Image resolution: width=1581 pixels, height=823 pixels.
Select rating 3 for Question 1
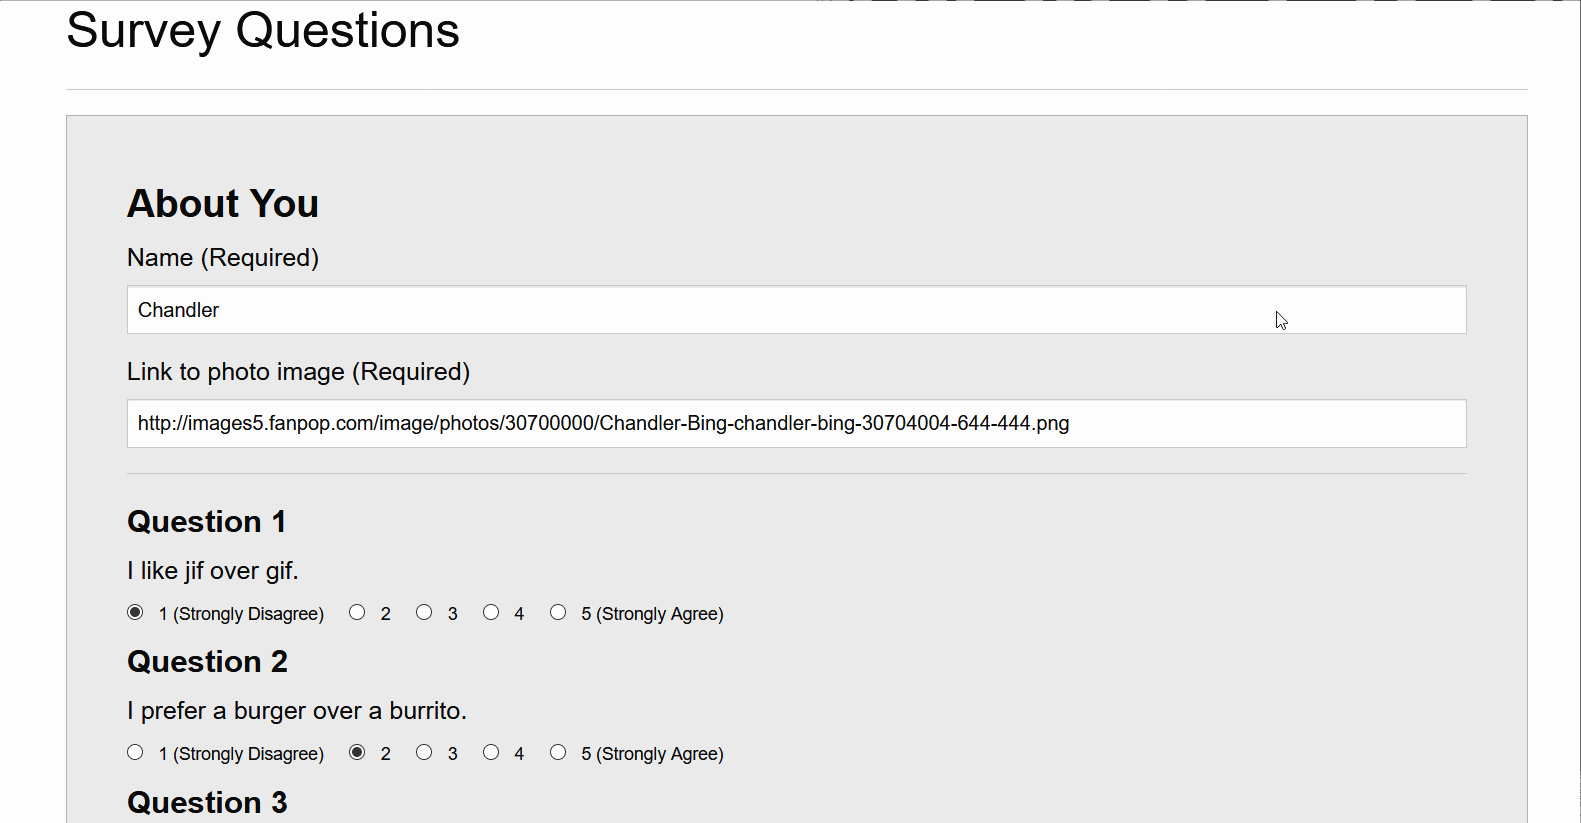point(424,612)
